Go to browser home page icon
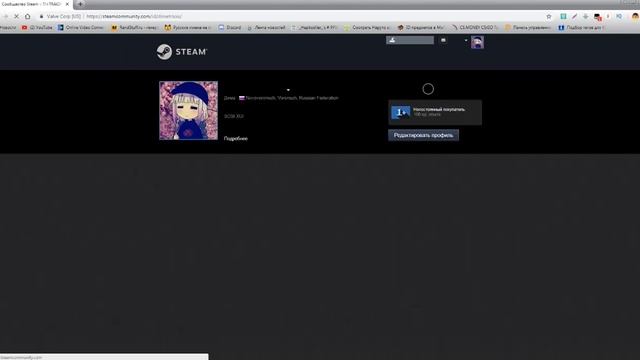The height and width of the screenshot is (360, 640). click(28, 16)
